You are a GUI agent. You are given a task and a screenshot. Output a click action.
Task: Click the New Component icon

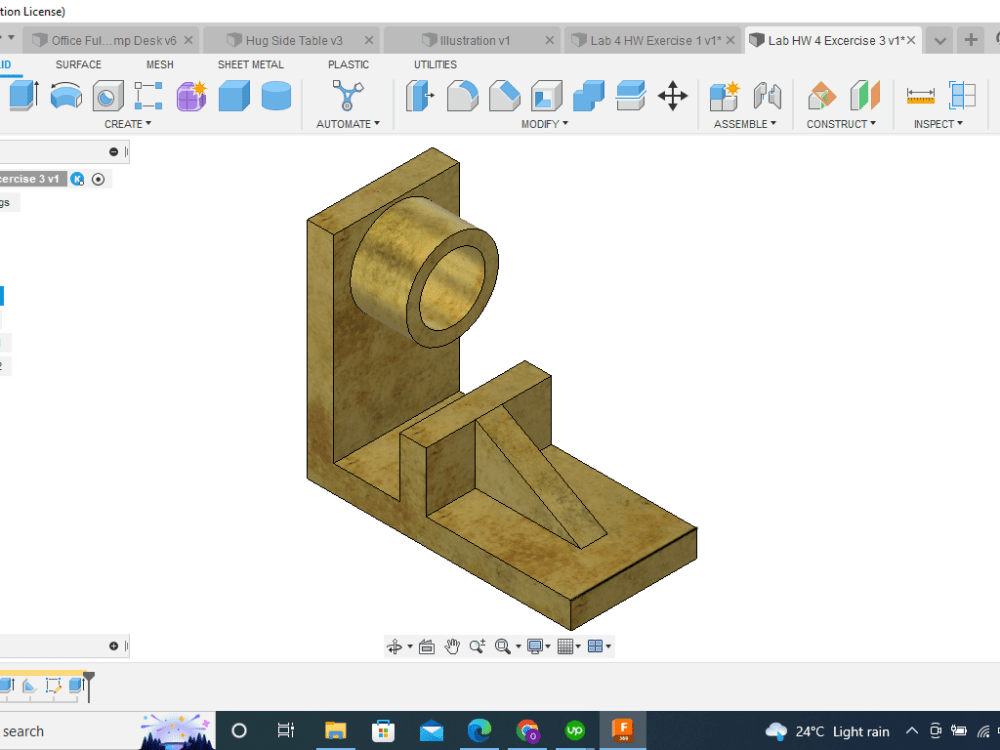724,96
